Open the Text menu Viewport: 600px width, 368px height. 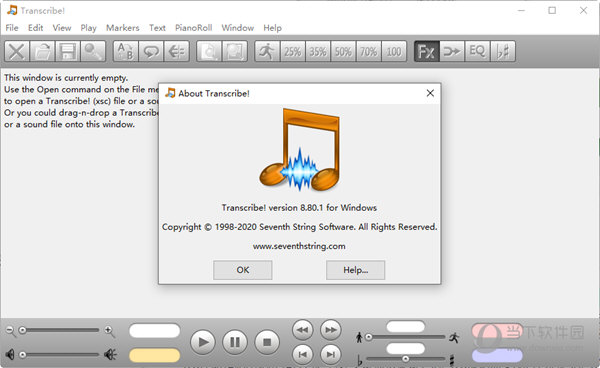click(x=157, y=28)
